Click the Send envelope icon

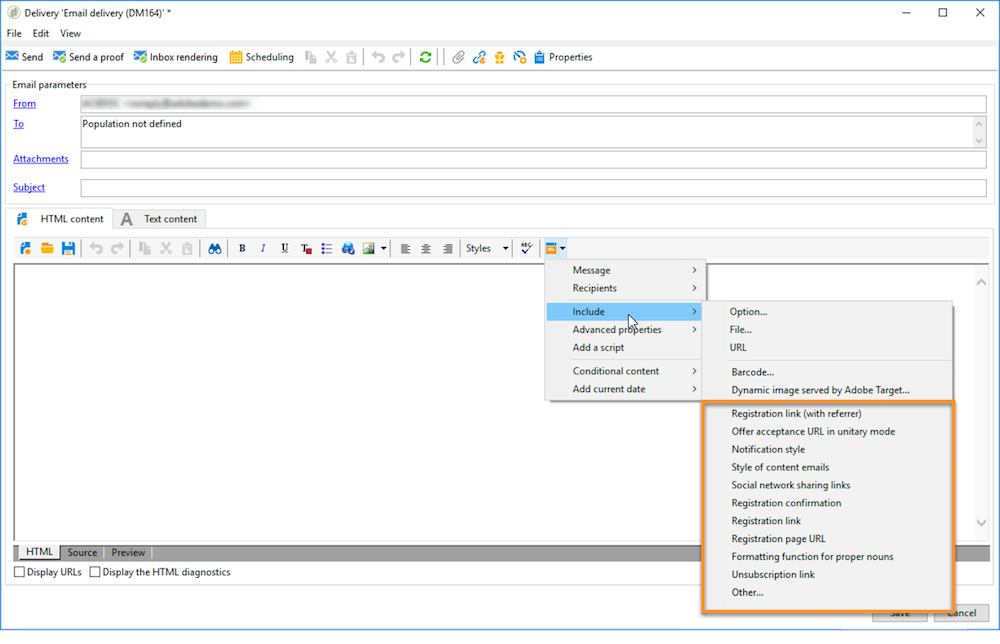coord(12,57)
